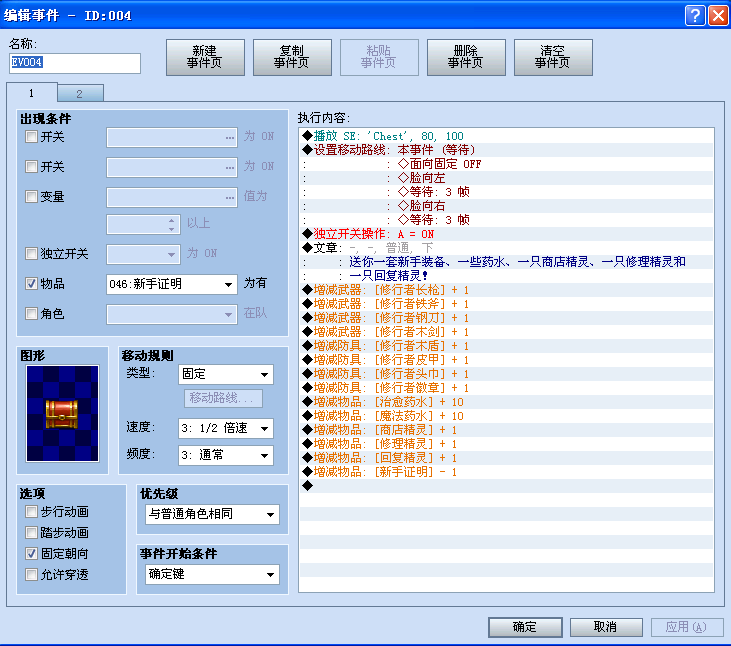This screenshot has width=731, height=646.
Task: Toggle 步行动画 option
Action: coord(31,512)
